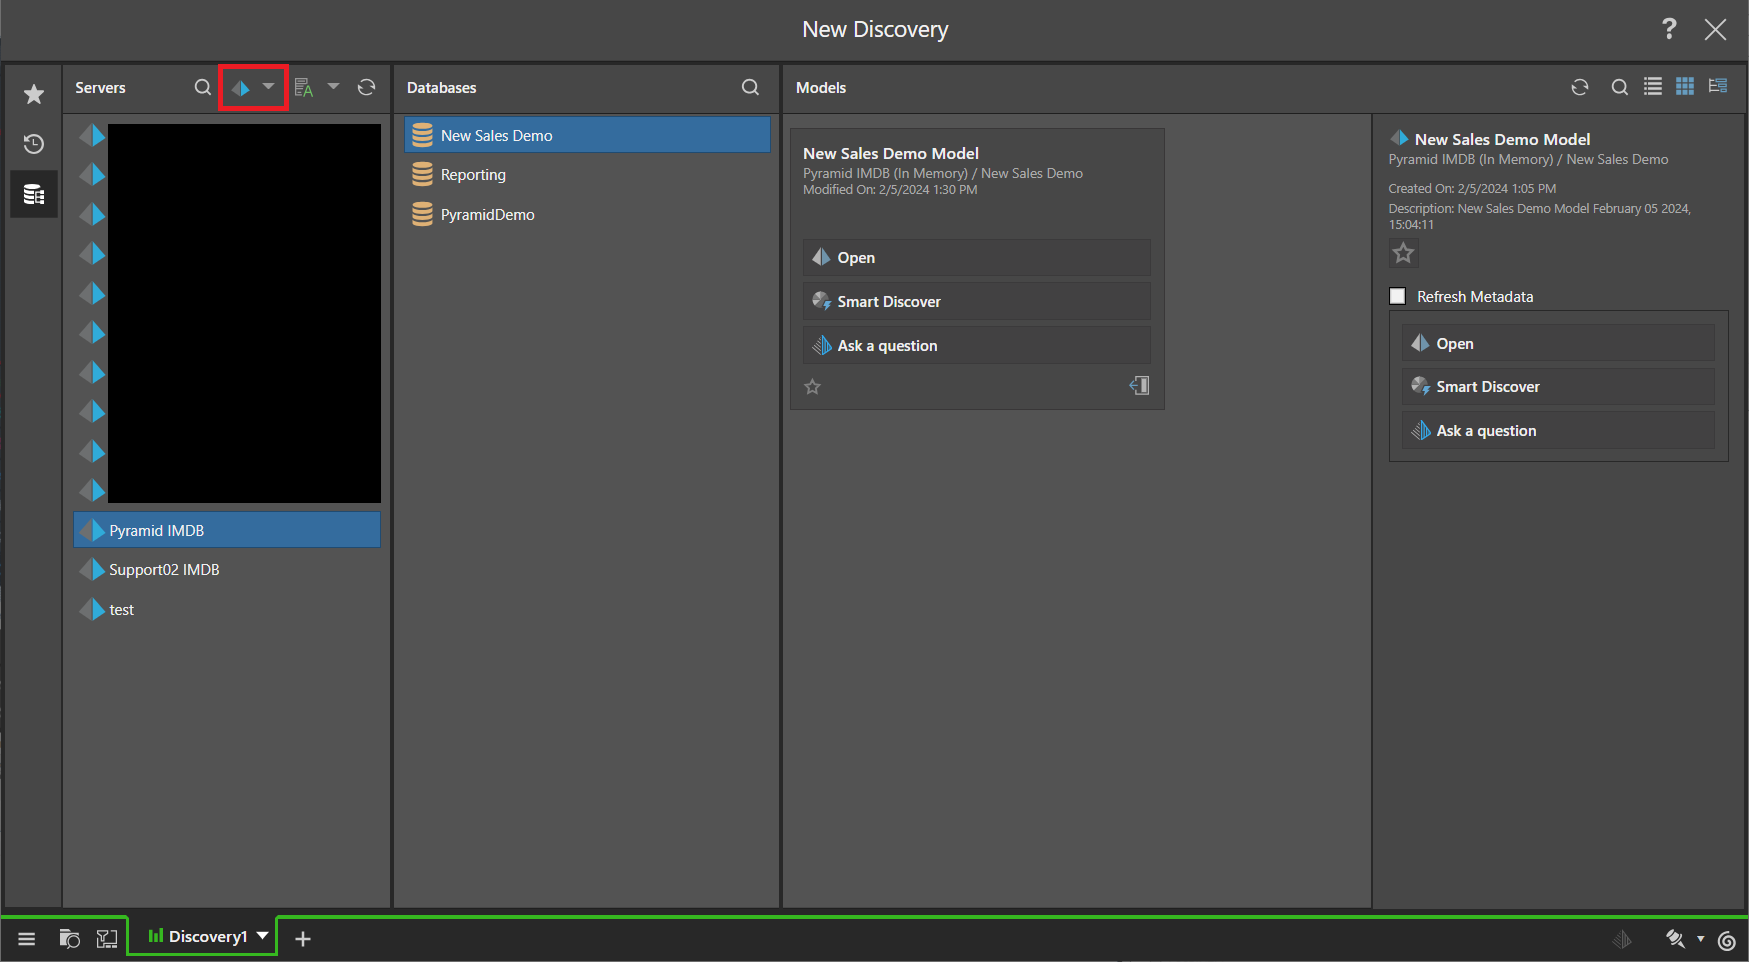Screen dimensions: 1749x962
Task: Select the New Sales Demo database
Action: (x=587, y=135)
